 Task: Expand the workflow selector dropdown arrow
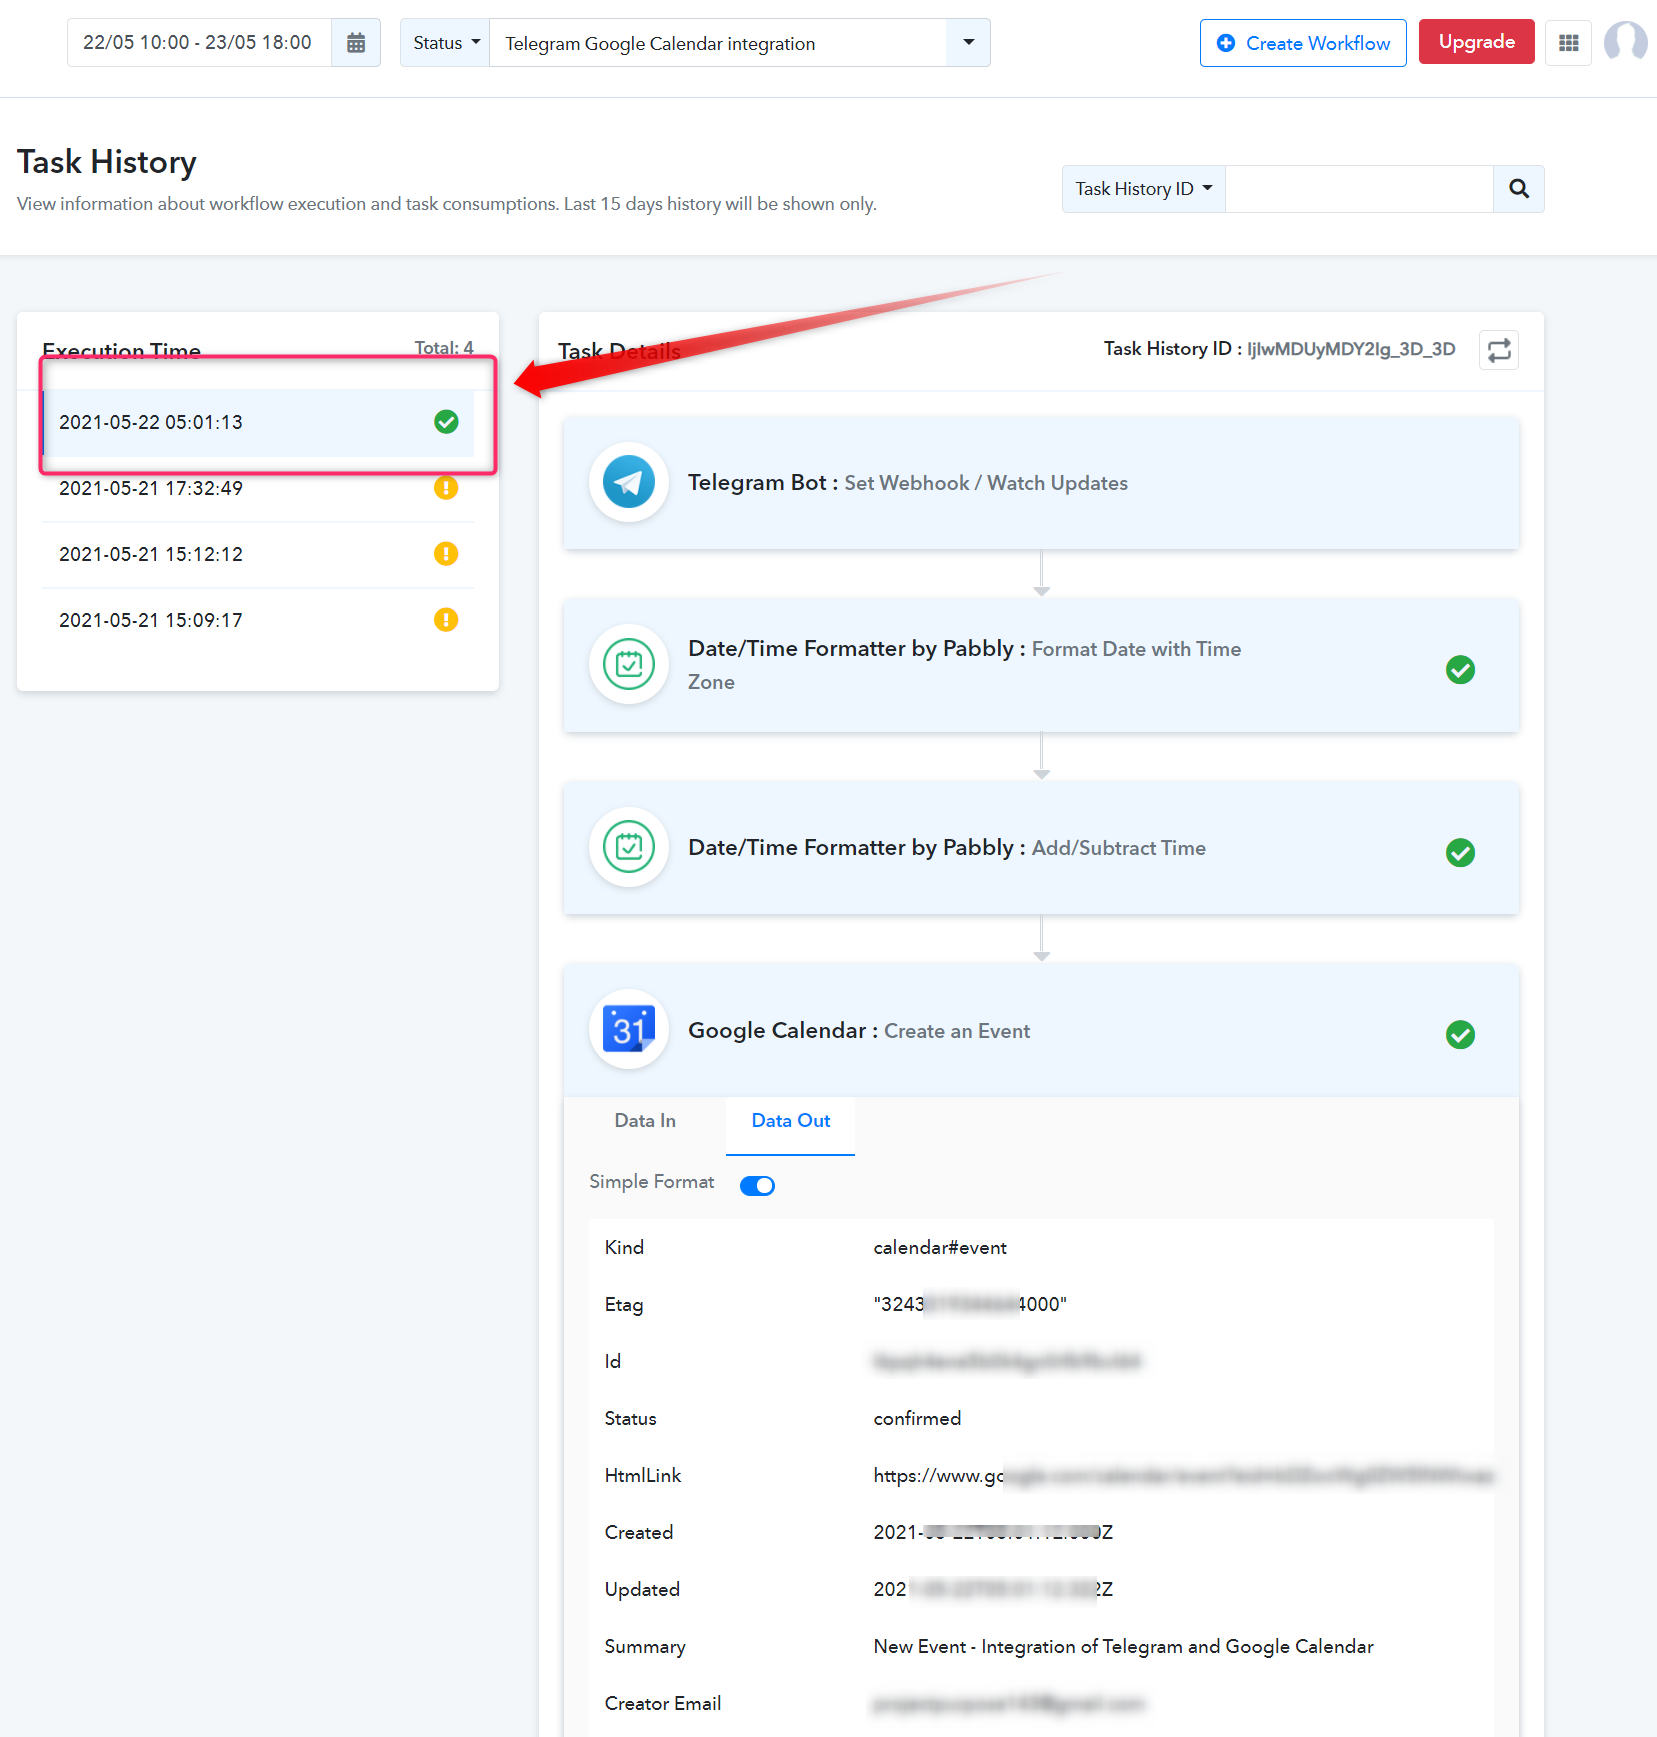(x=968, y=43)
